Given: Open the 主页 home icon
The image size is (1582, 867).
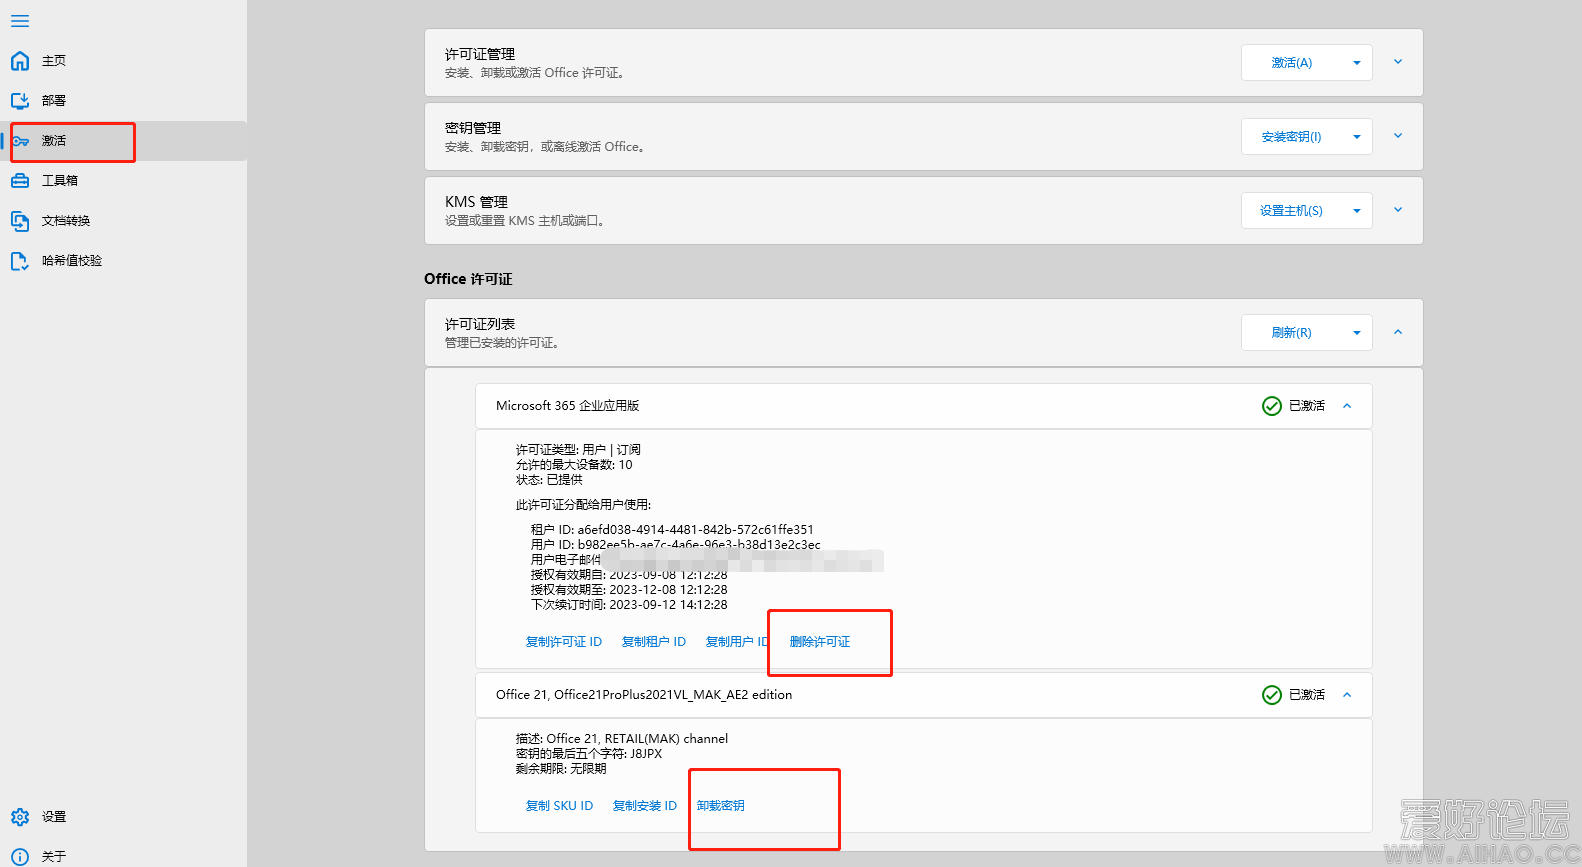Looking at the screenshot, I should tap(20, 61).
